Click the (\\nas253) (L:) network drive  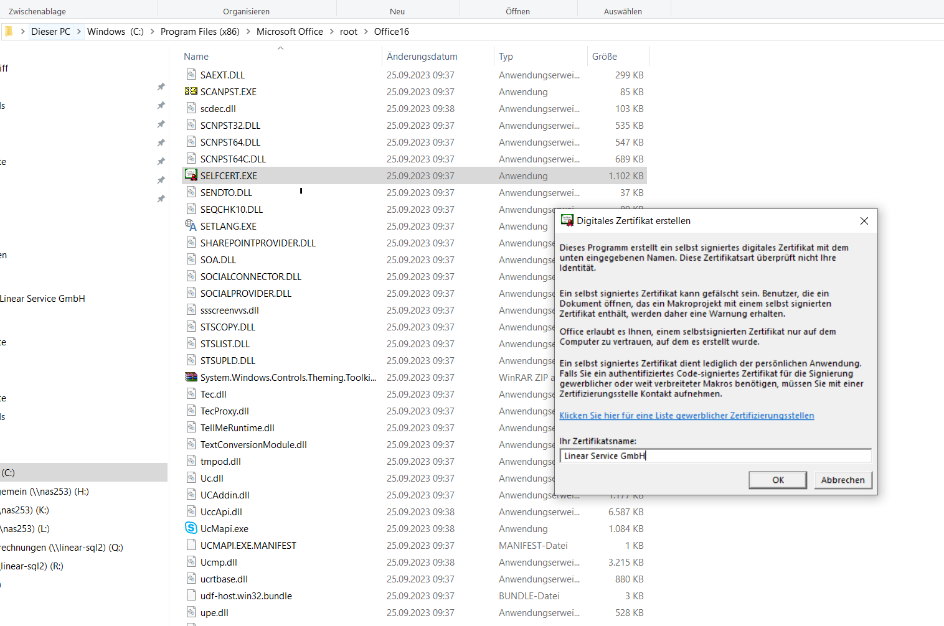pos(25,528)
